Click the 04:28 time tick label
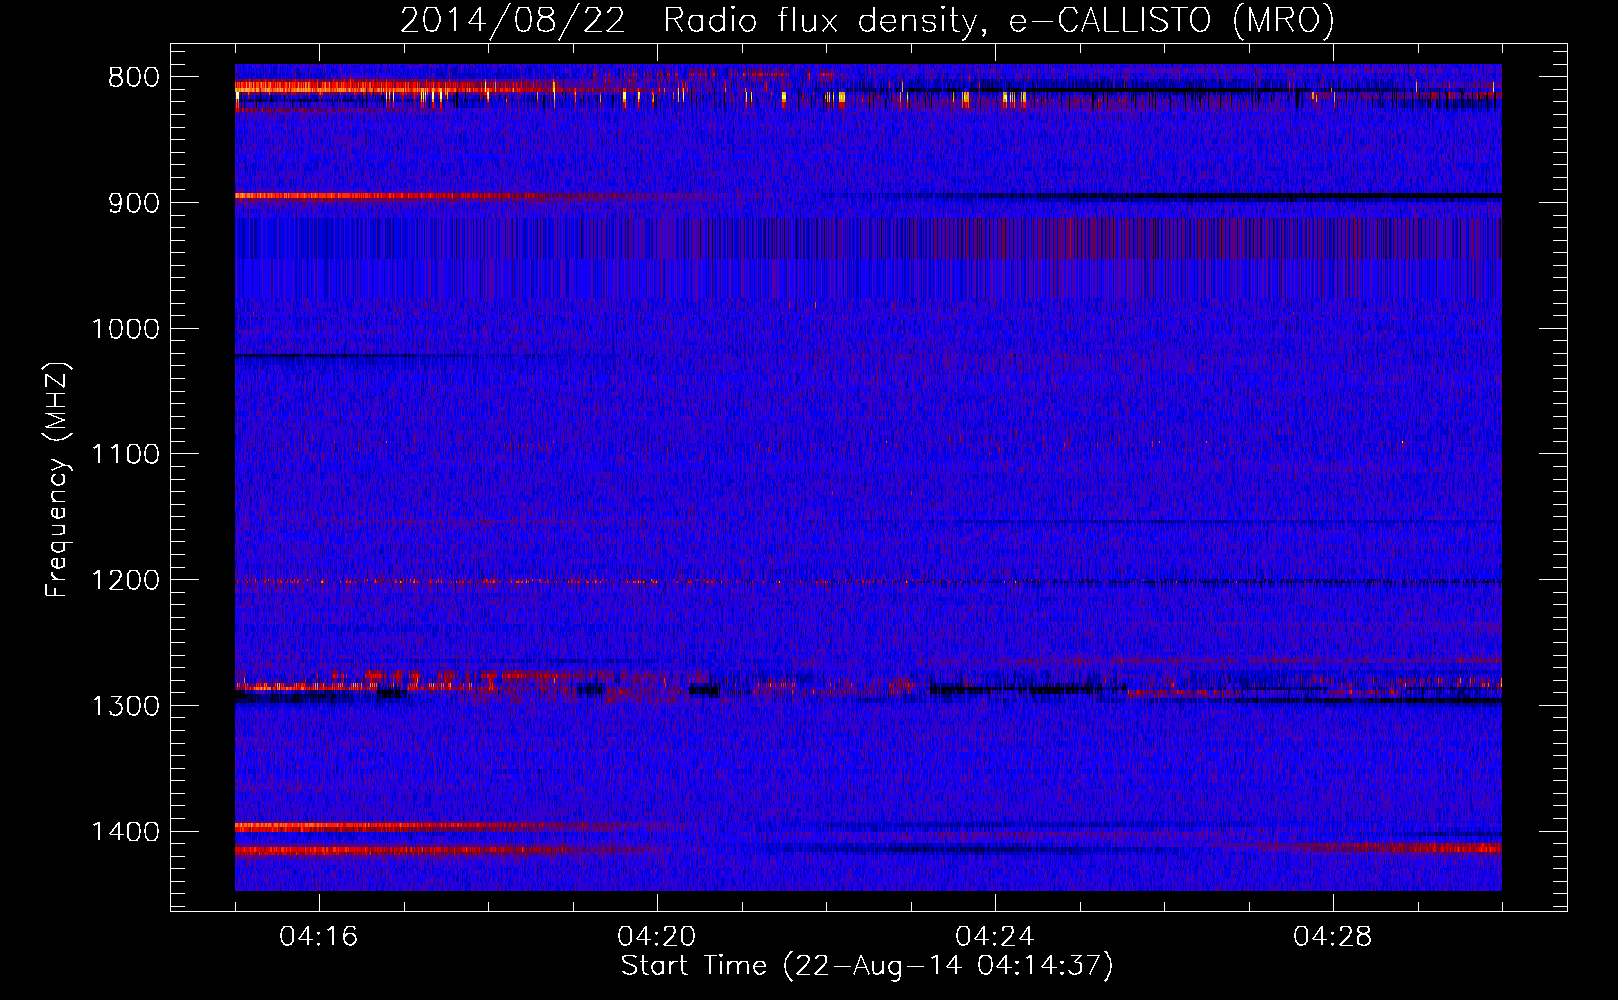This screenshot has width=1618, height=1000. pyautogui.click(x=1332, y=937)
